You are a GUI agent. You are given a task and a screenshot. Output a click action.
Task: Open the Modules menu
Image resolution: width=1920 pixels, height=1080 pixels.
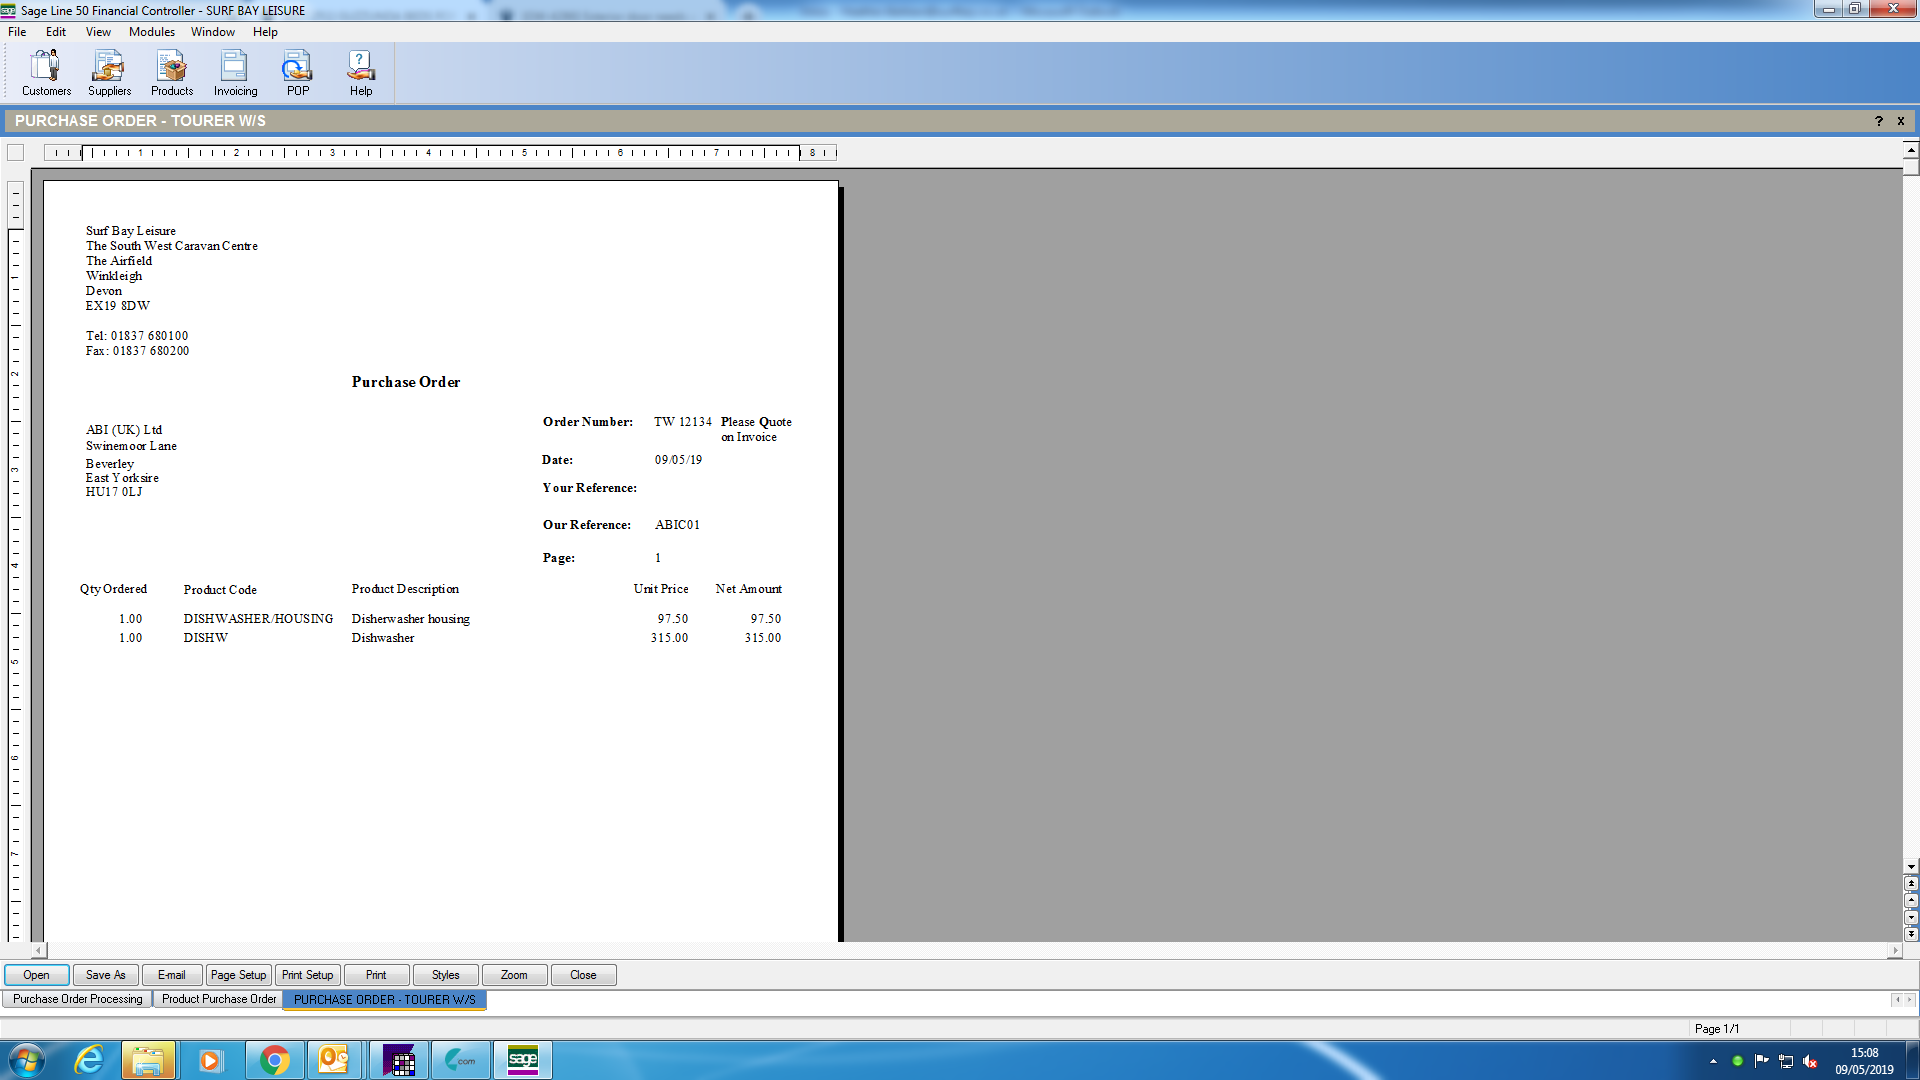[x=151, y=32]
